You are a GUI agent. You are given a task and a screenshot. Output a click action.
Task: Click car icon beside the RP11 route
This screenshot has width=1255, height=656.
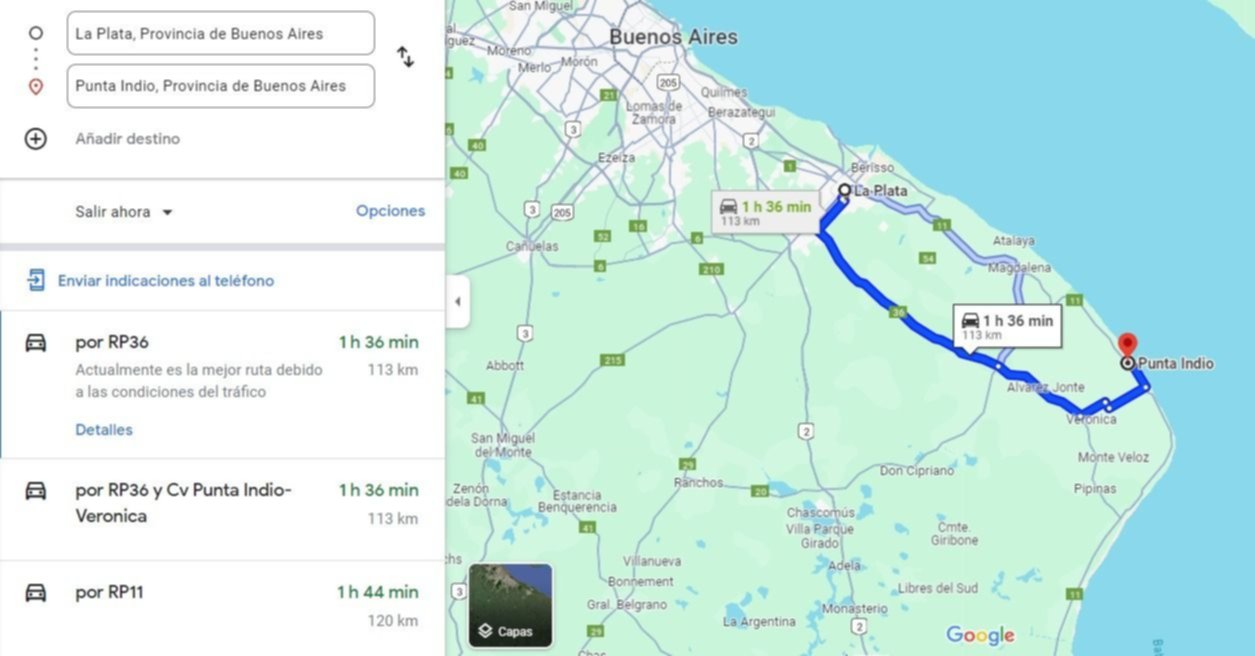[x=36, y=592]
